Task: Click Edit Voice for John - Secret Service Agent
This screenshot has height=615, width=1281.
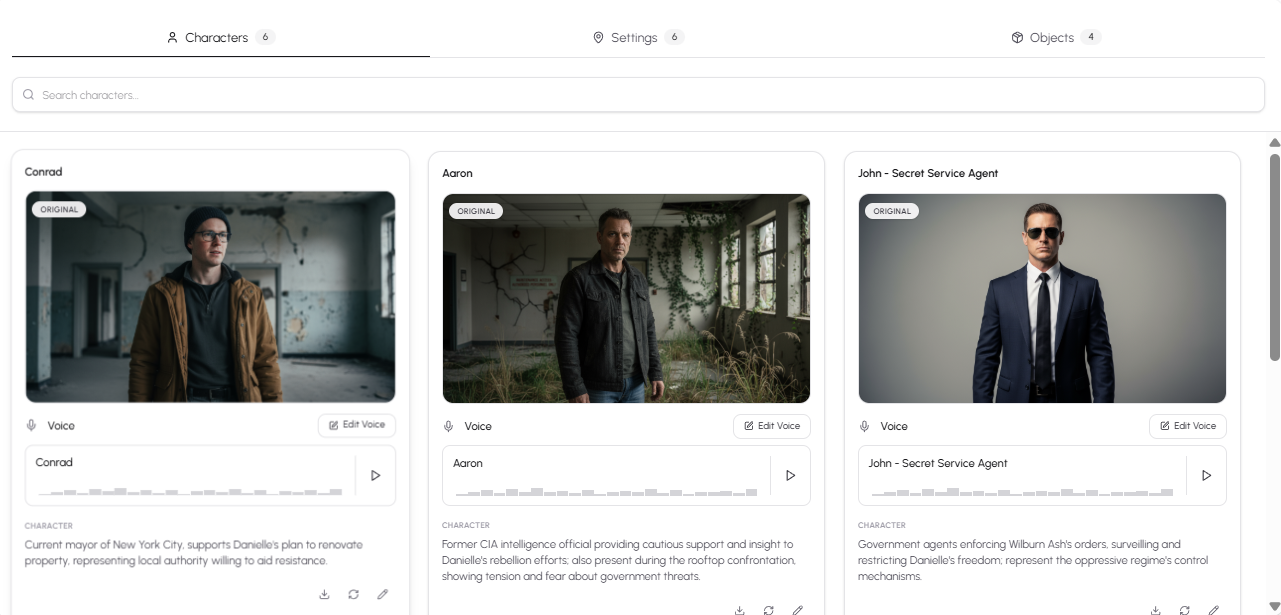Action: tap(1188, 426)
